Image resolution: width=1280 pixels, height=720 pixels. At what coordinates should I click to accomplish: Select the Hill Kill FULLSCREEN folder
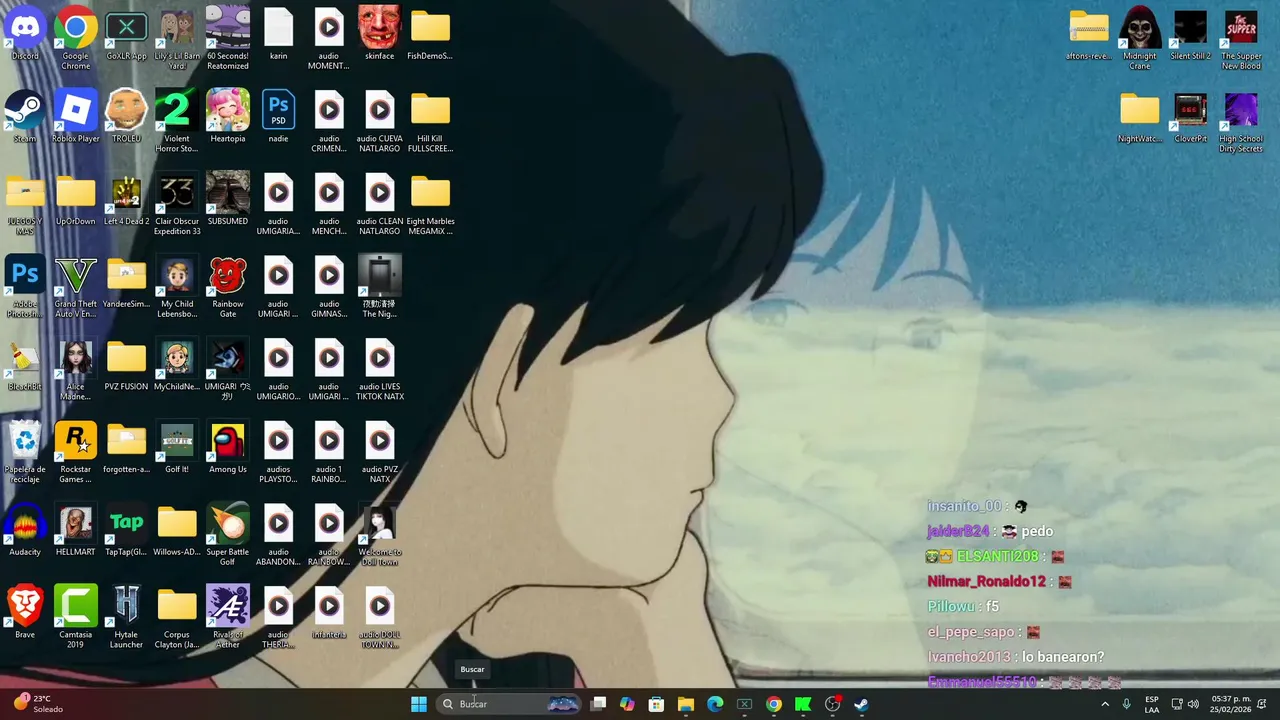coord(430,121)
